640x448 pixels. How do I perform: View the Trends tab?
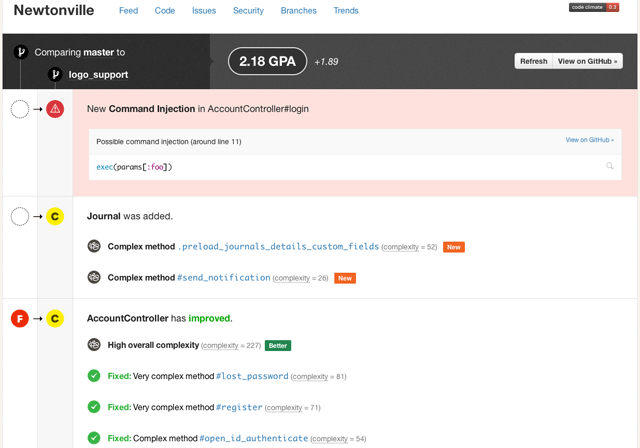pos(346,11)
